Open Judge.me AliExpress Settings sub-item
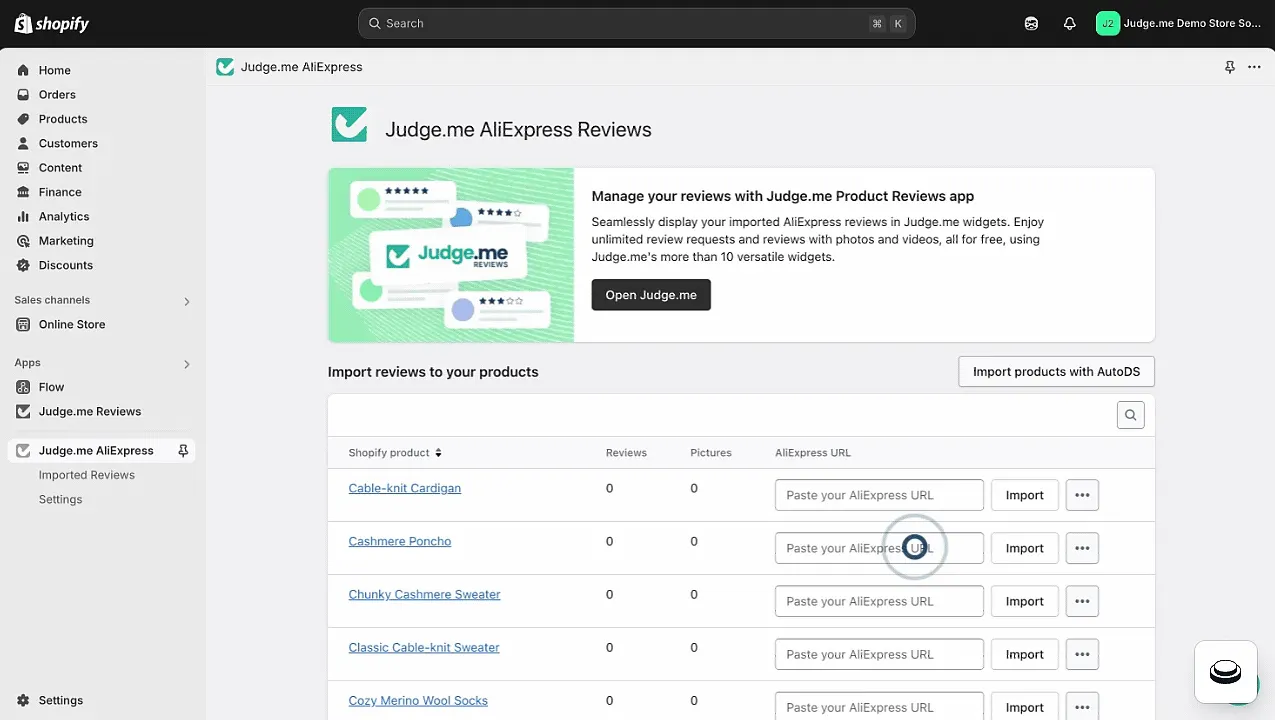Image resolution: width=1275 pixels, height=720 pixels. point(61,499)
